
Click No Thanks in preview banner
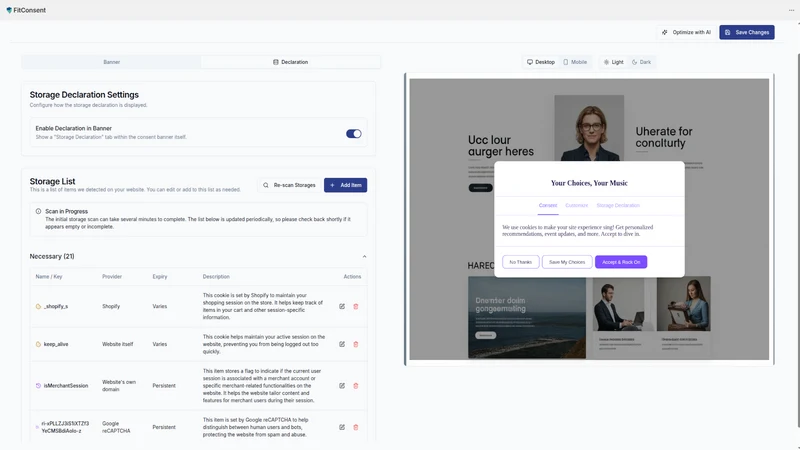(x=520, y=262)
